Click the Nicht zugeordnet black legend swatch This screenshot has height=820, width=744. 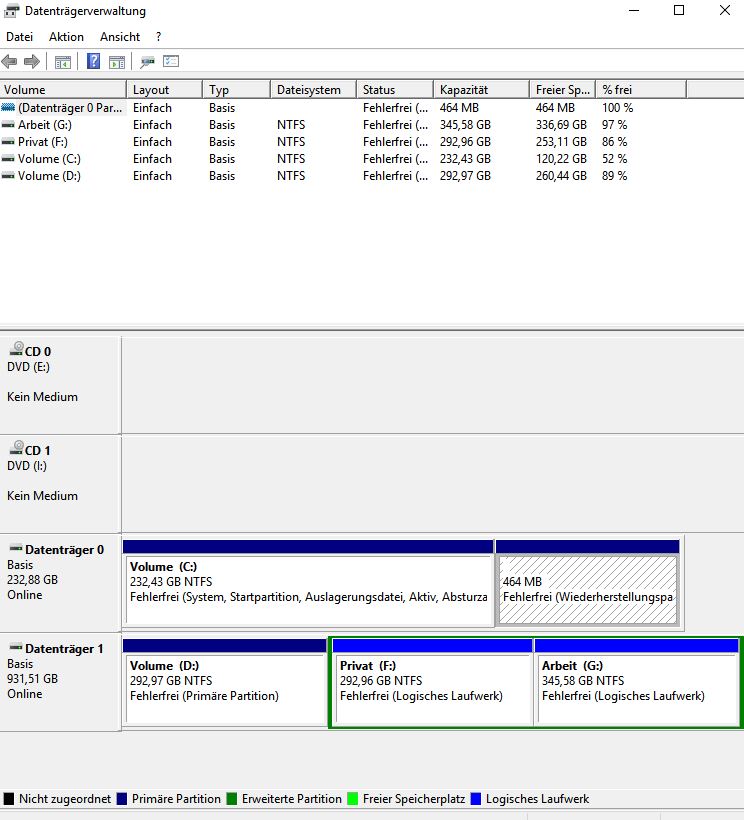coord(8,799)
